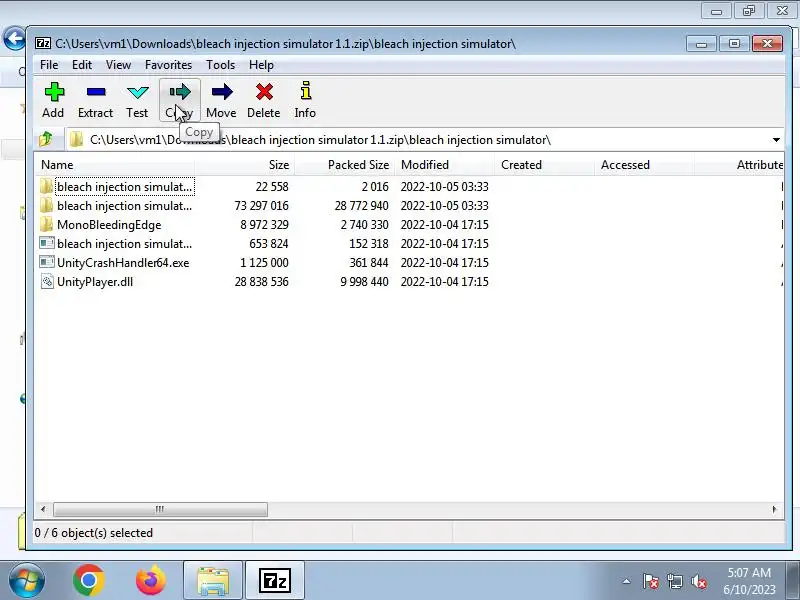Viewport: 800px width, 600px height.
Task: Sort by the Size column header
Action: point(244,165)
